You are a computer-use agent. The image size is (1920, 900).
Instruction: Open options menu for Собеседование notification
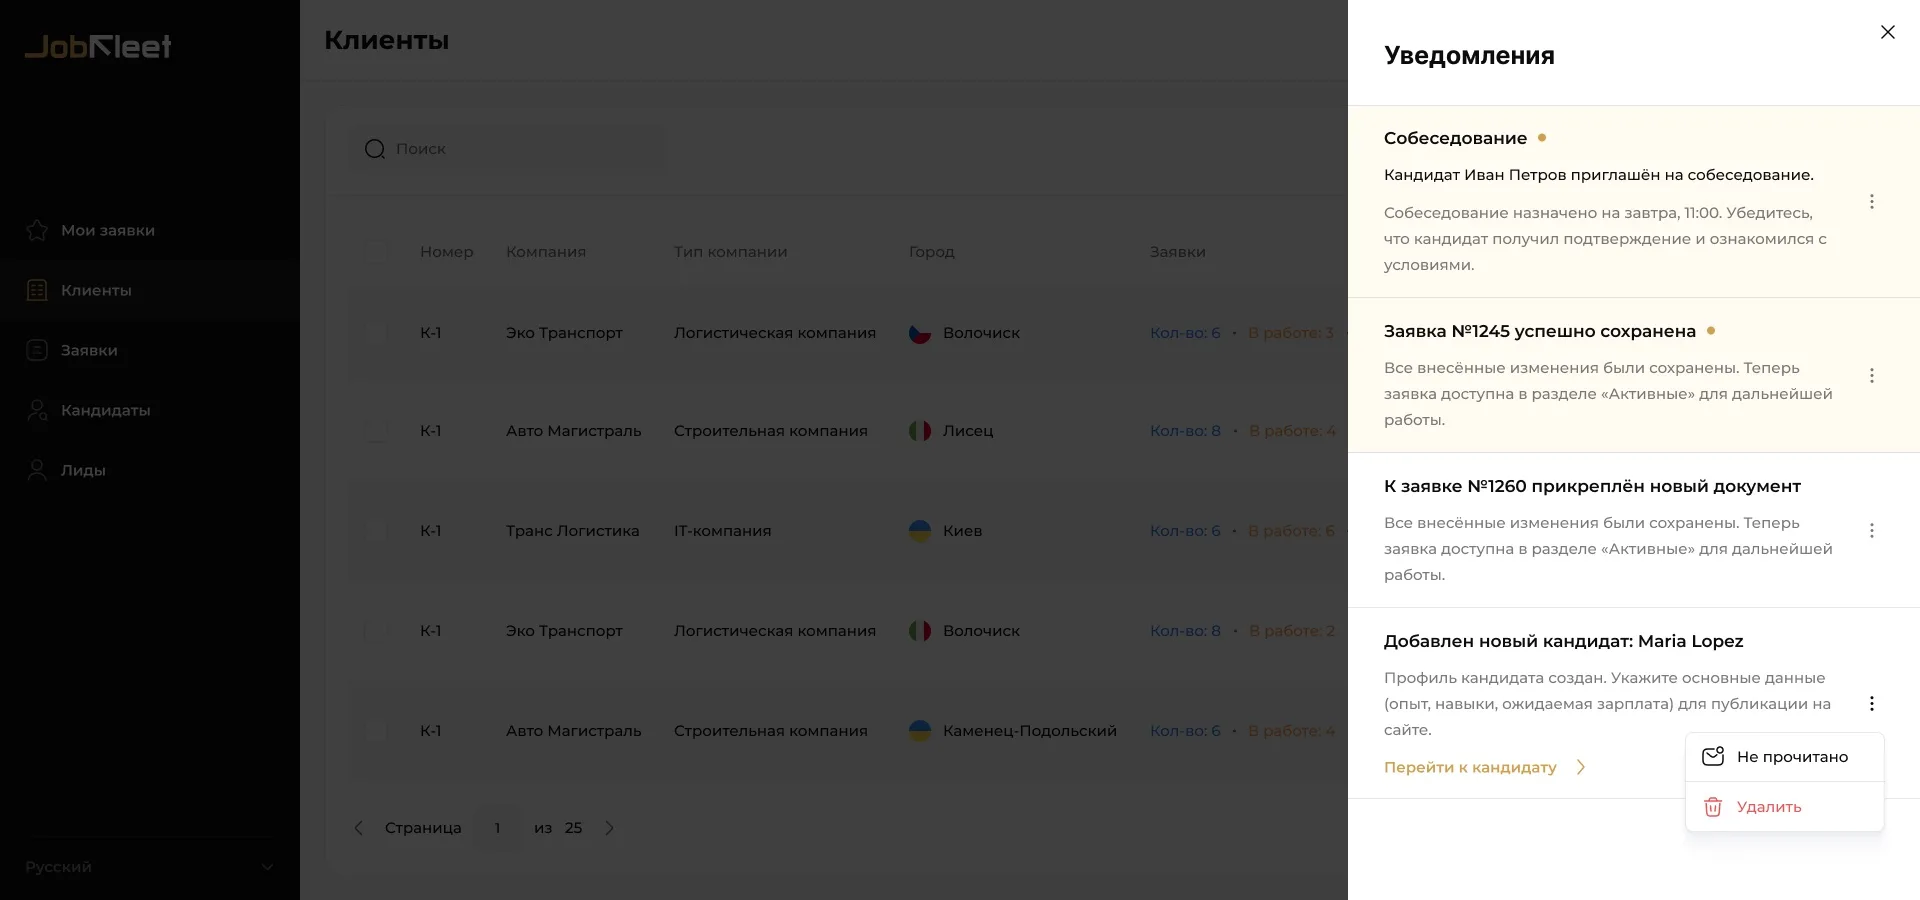[x=1871, y=202]
